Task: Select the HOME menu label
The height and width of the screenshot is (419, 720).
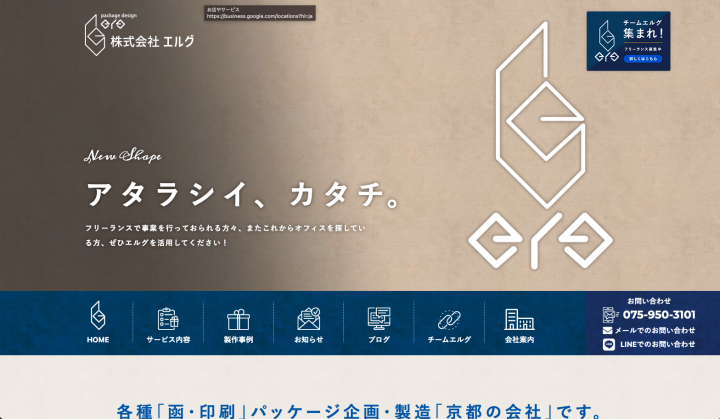Action: coord(98,340)
